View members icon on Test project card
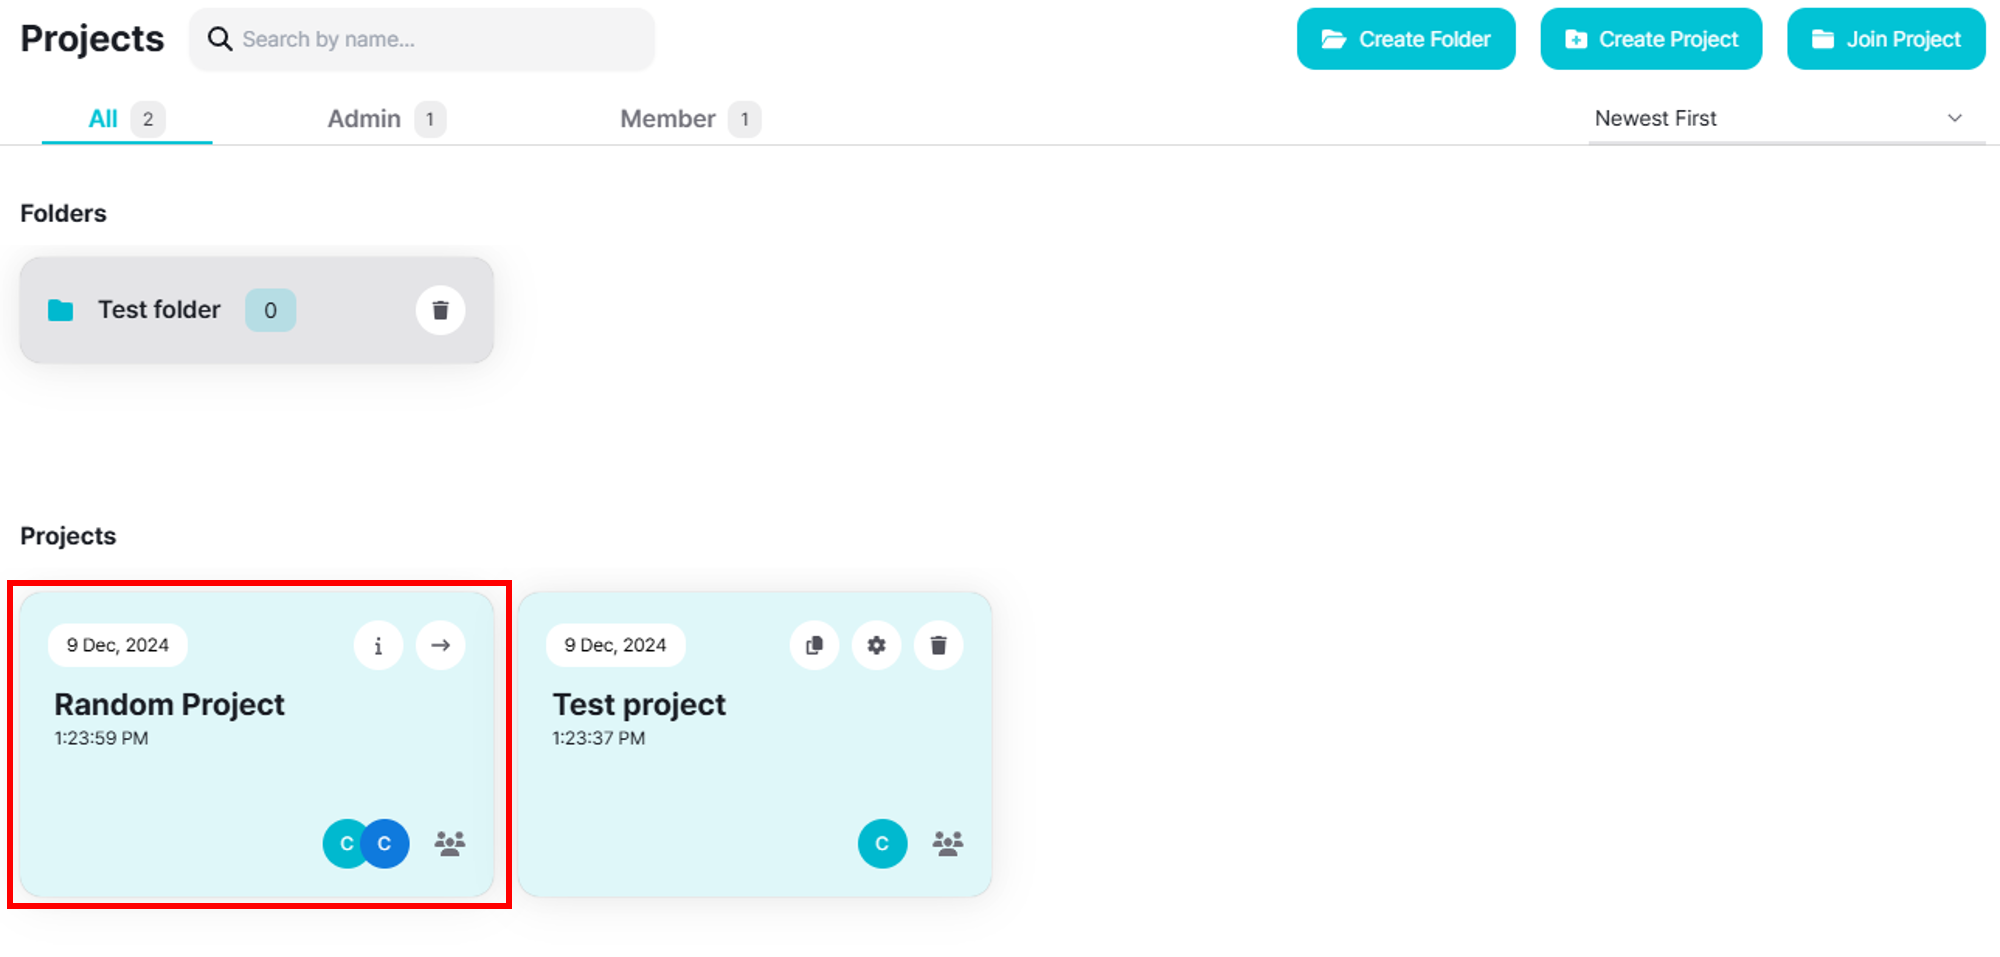The height and width of the screenshot is (957, 2000). pyautogui.click(x=947, y=843)
